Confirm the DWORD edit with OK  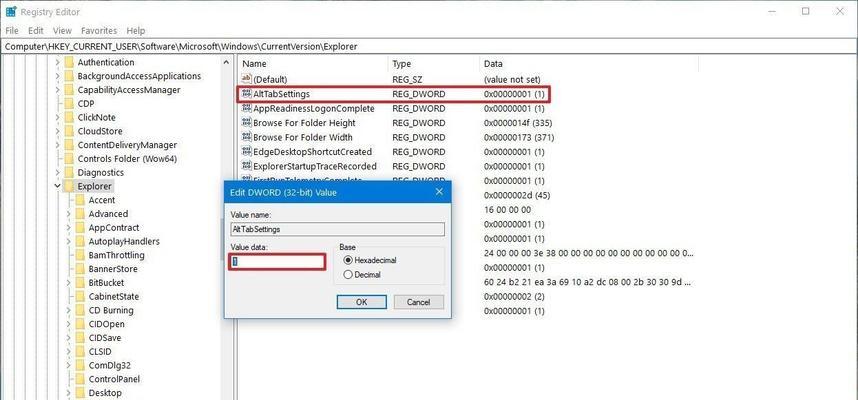pyautogui.click(x=362, y=302)
